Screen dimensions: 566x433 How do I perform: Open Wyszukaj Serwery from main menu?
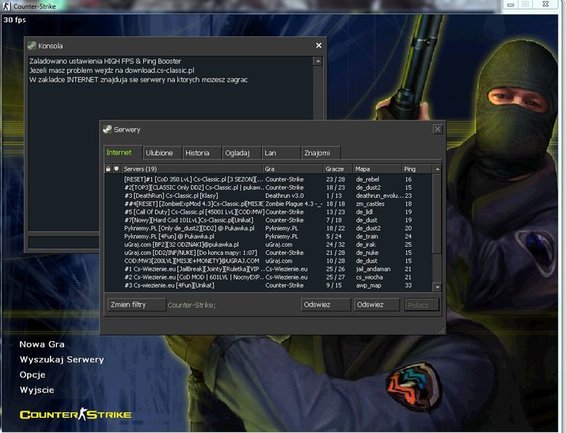[62, 359]
